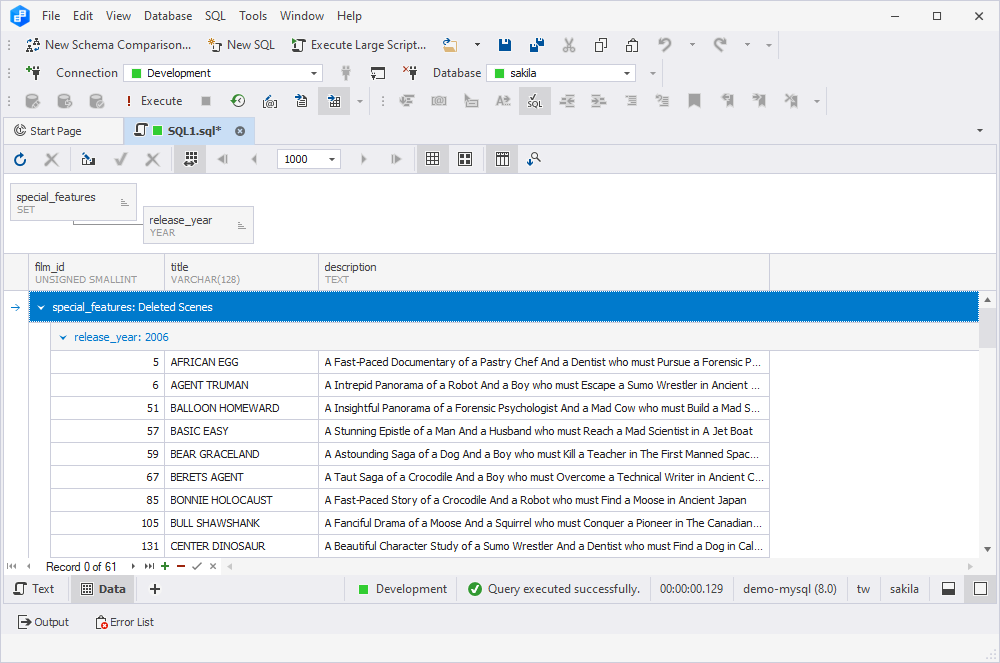The height and width of the screenshot is (663, 1000).
Task: Click the special_features group-by box
Action: [x=73, y=202]
